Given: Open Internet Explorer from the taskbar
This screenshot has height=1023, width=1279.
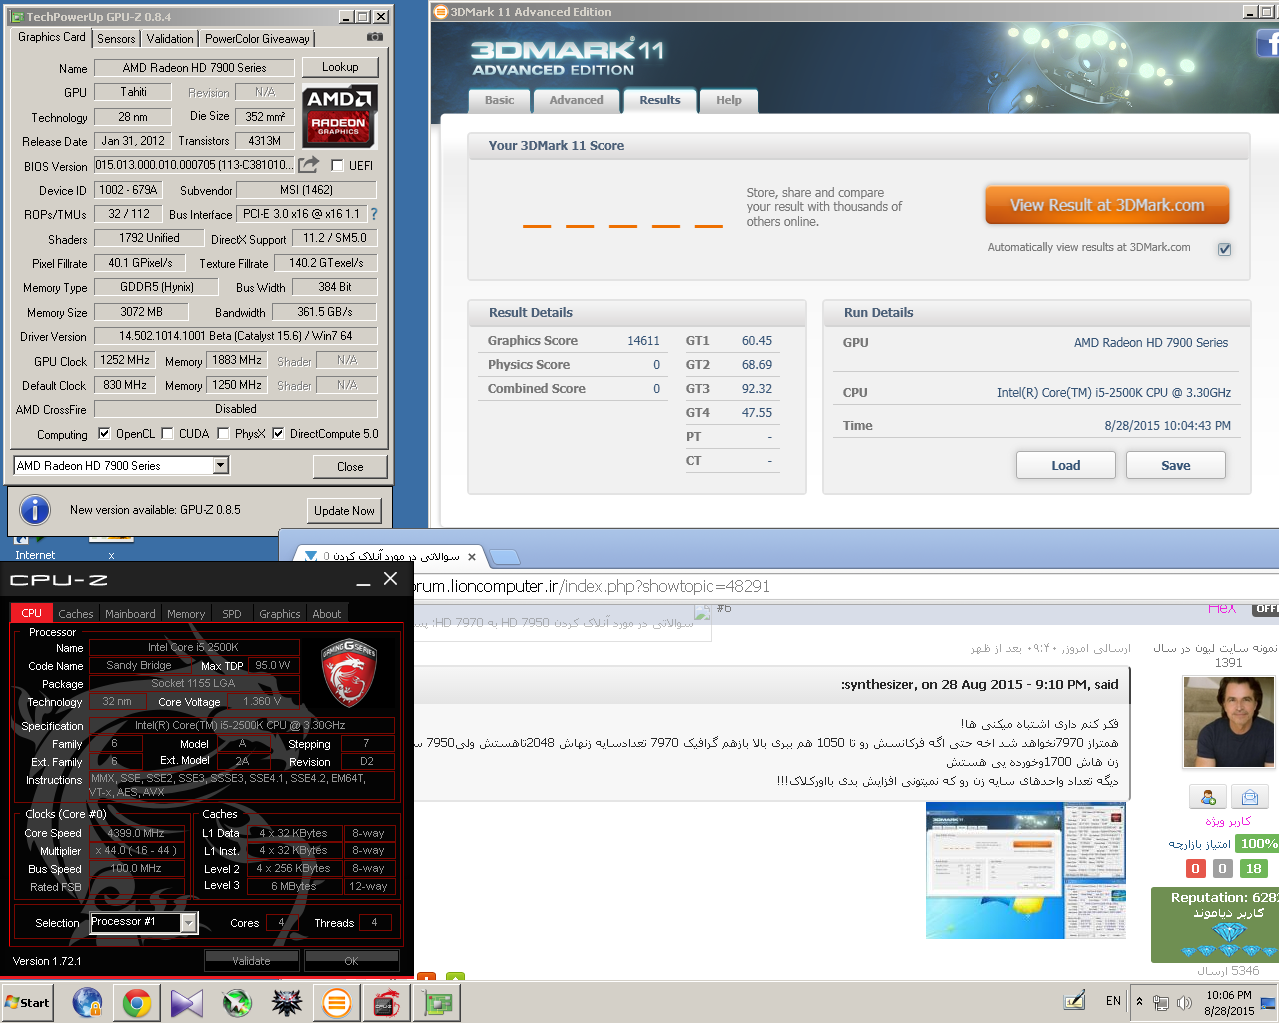Looking at the screenshot, I should coord(87,1002).
